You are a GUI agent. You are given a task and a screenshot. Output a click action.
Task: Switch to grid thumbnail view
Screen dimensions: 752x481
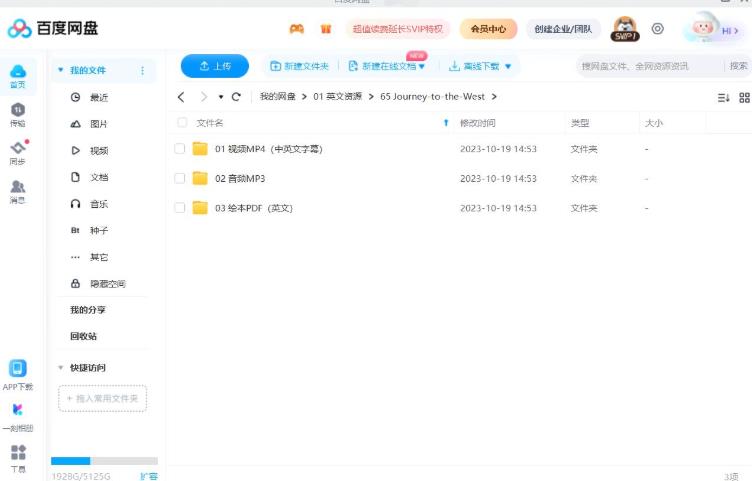tap(744, 98)
